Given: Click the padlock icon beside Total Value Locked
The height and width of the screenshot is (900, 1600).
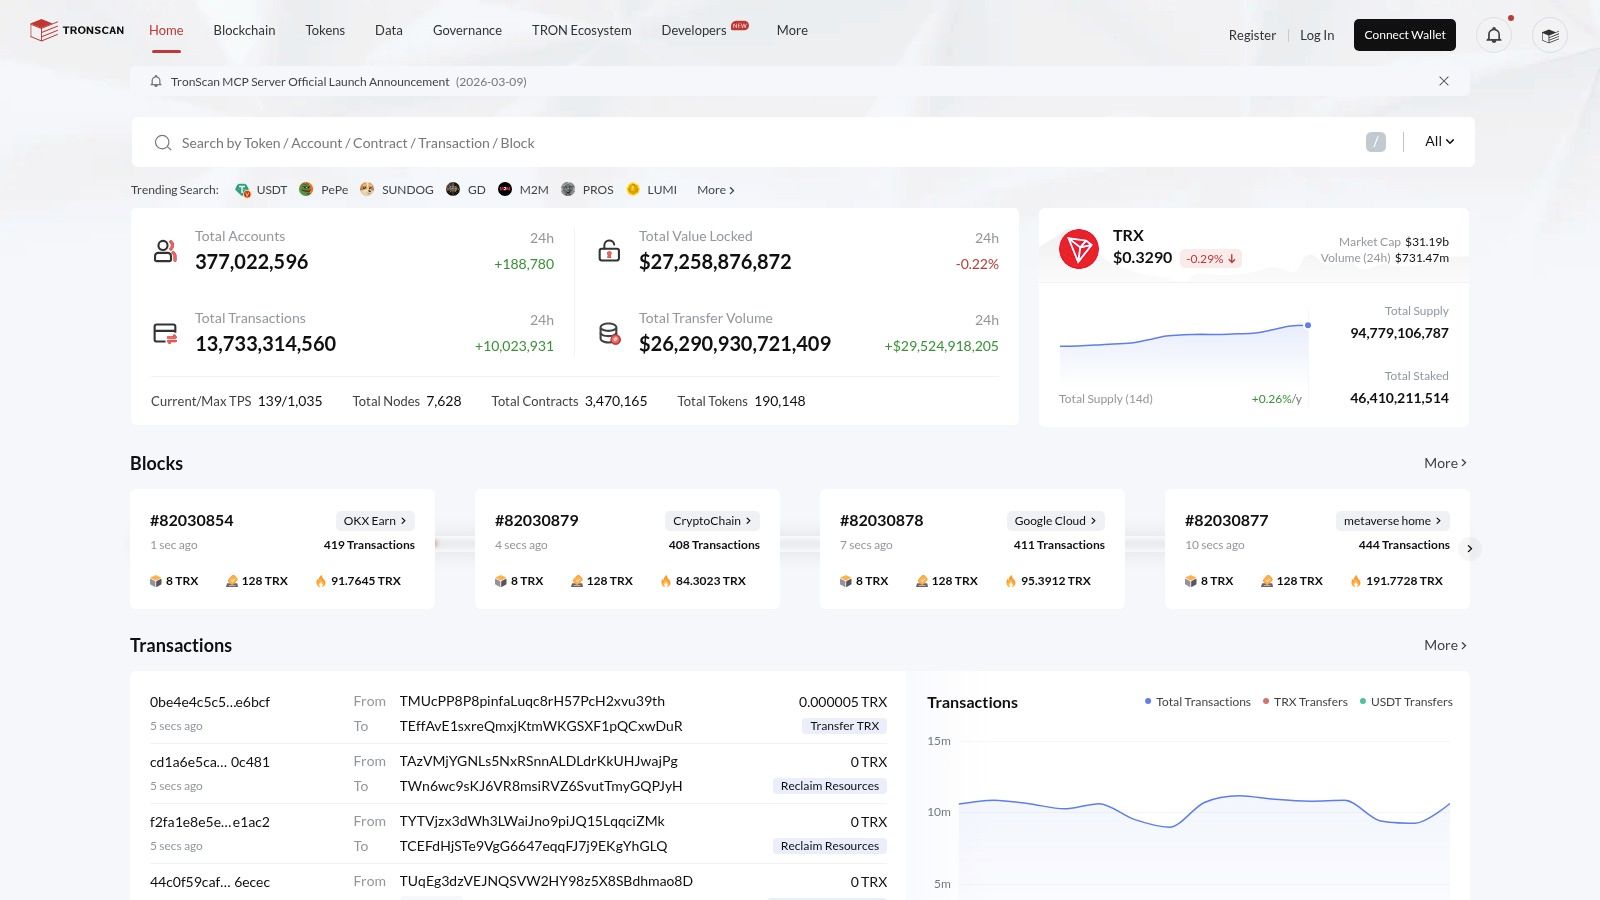Looking at the screenshot, I should click(x=609, y=249).
